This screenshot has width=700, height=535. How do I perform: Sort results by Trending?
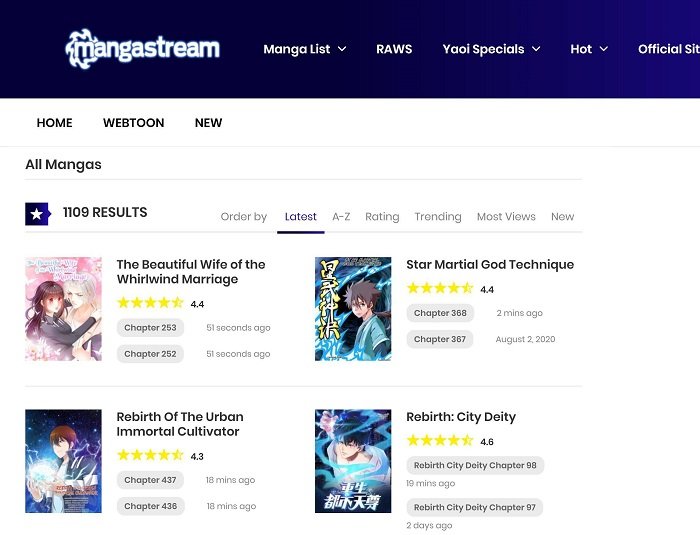point(438,217)
